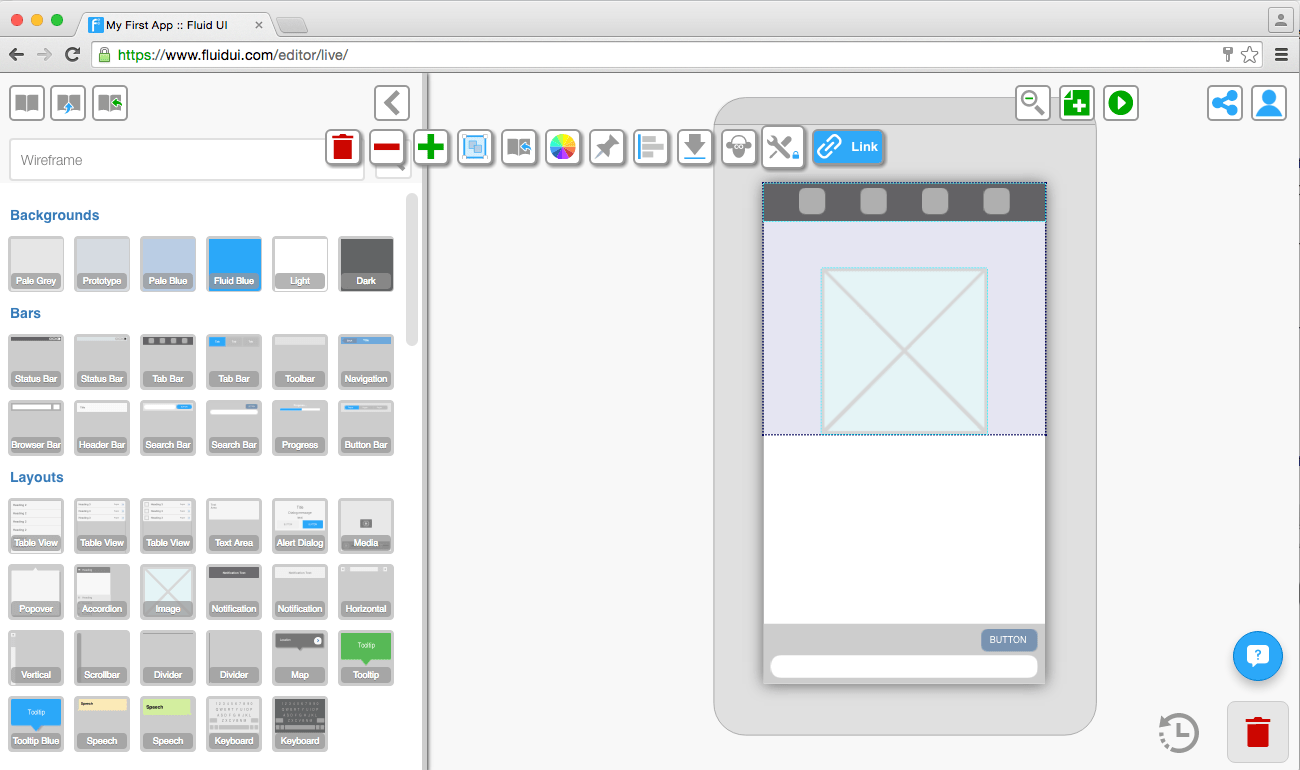Select the Dark background
The image size is (1300, 770).
click(366, 264)
